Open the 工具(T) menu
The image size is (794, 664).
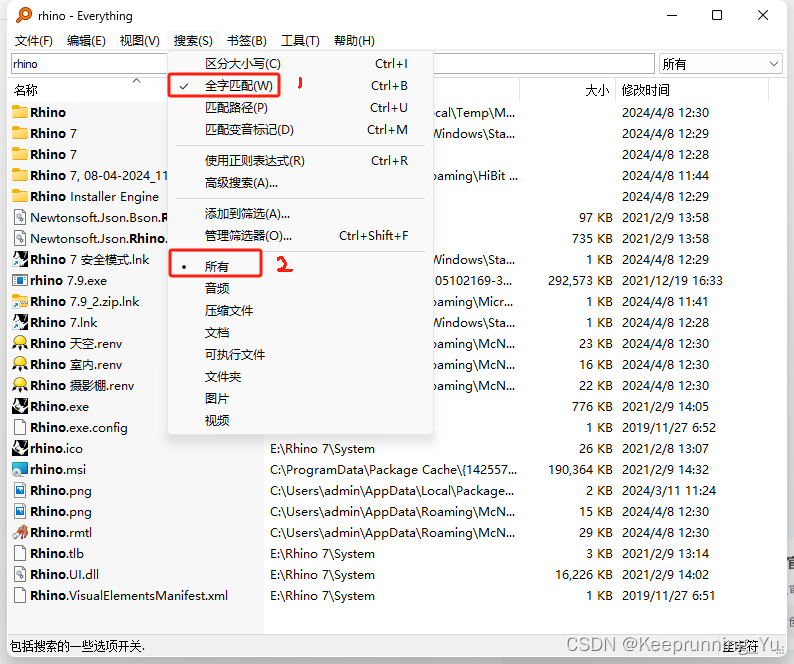click(300, 41)
